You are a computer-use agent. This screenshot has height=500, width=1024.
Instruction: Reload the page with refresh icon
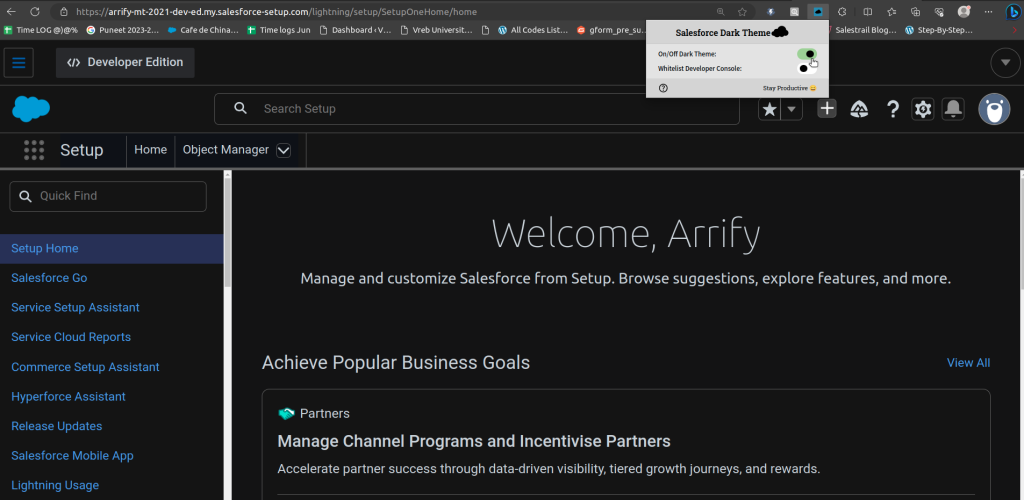pos(35,12)
